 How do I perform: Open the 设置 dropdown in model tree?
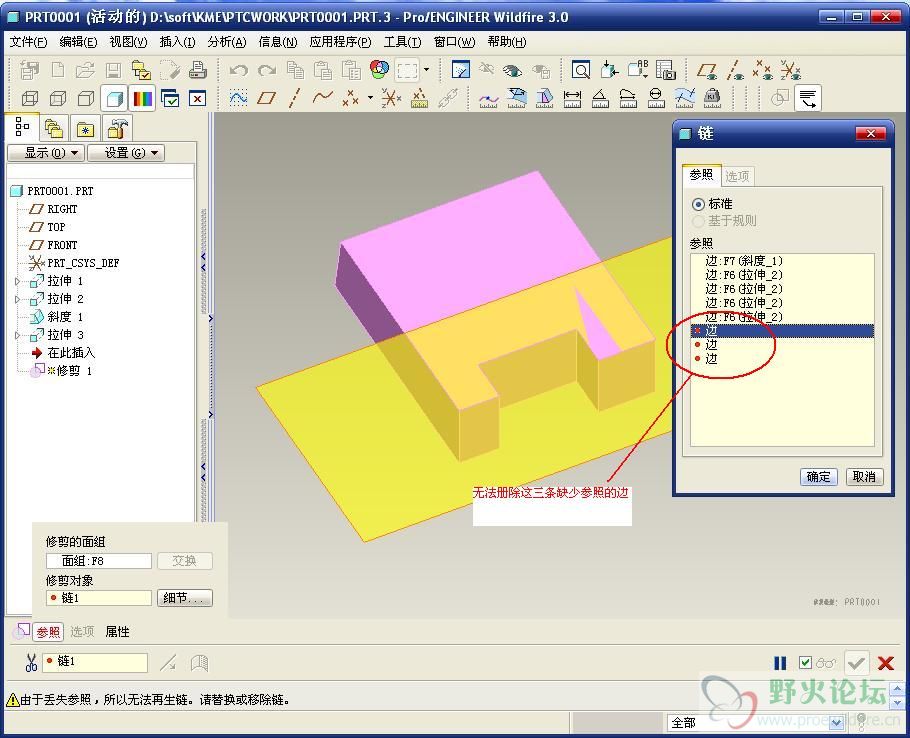coord(126,153)
